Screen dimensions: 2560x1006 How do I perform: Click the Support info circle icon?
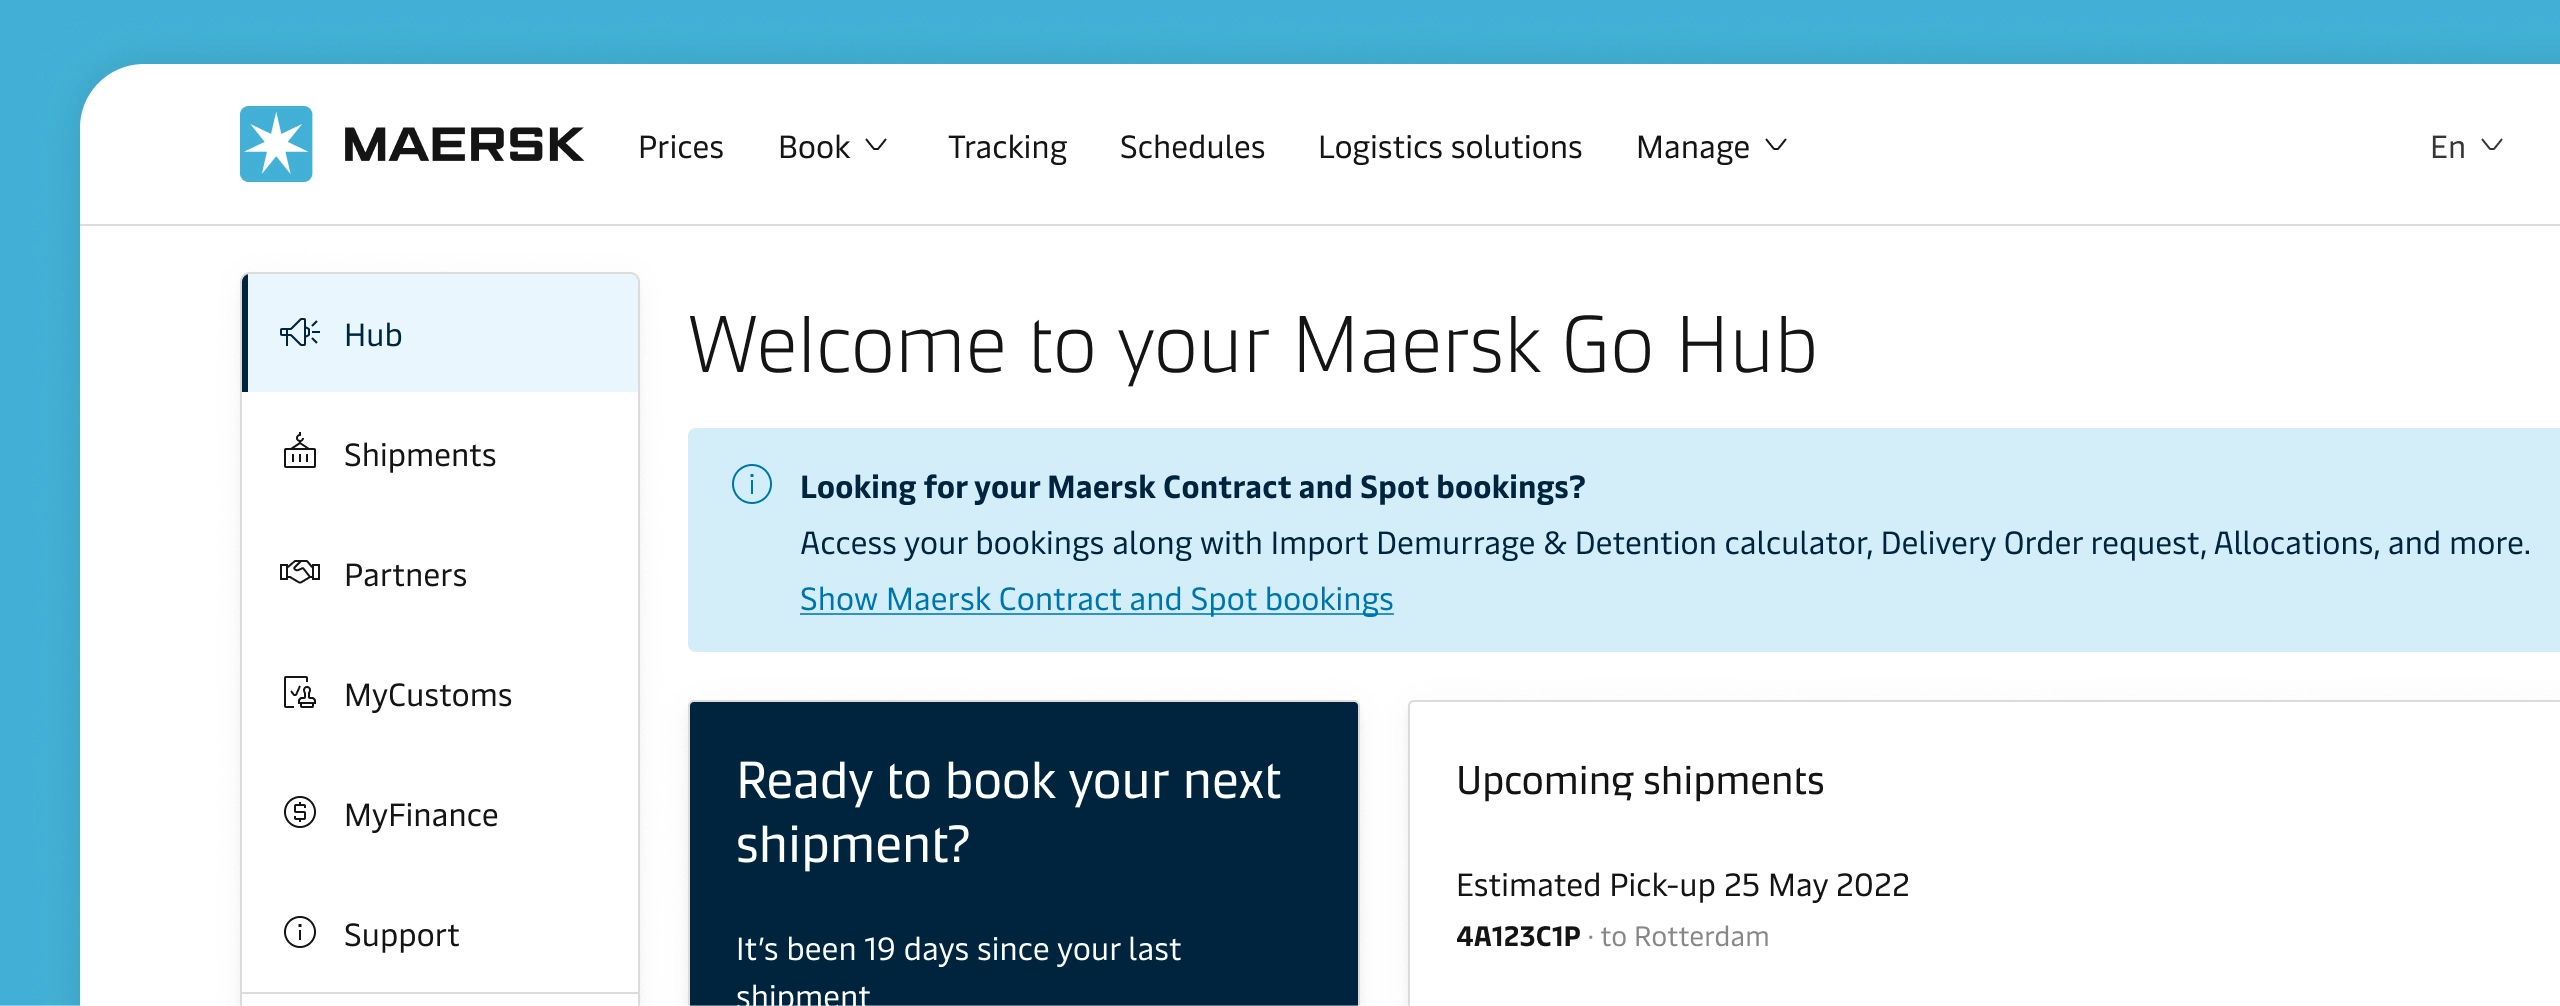tap(298, 933)
